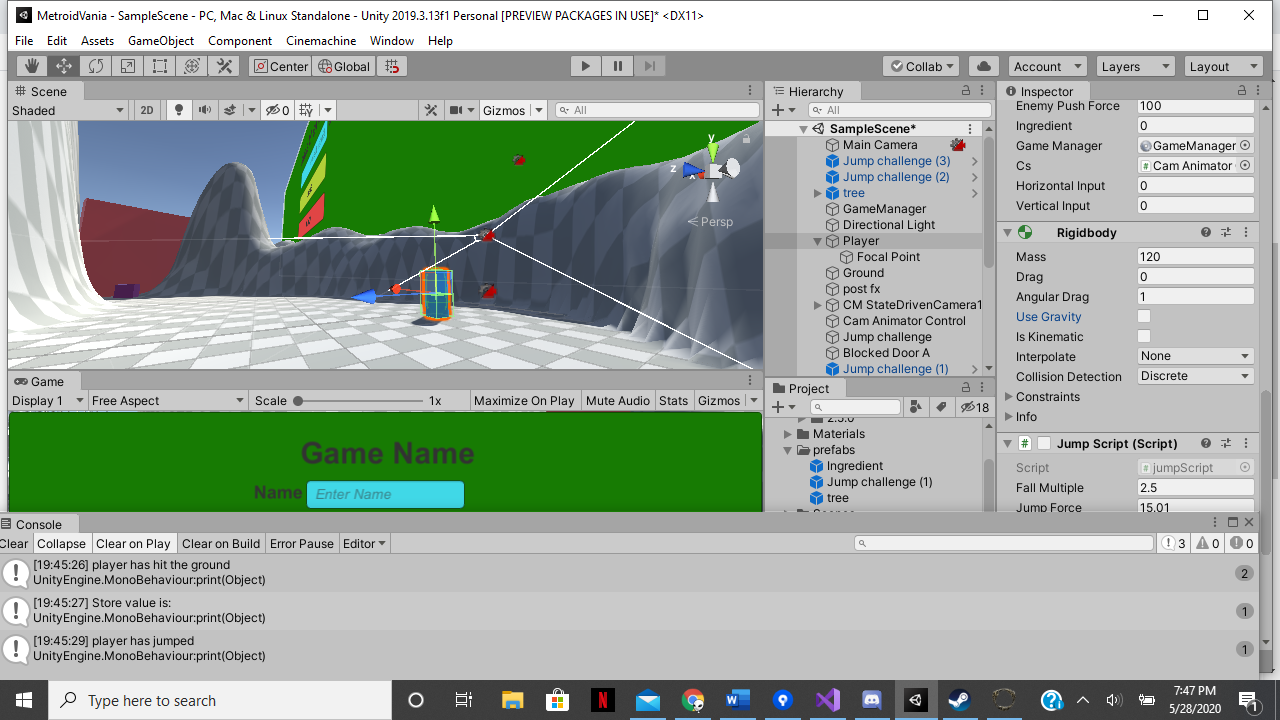
Task: Open Free Aspect dropdown
Action: point(168,400)
